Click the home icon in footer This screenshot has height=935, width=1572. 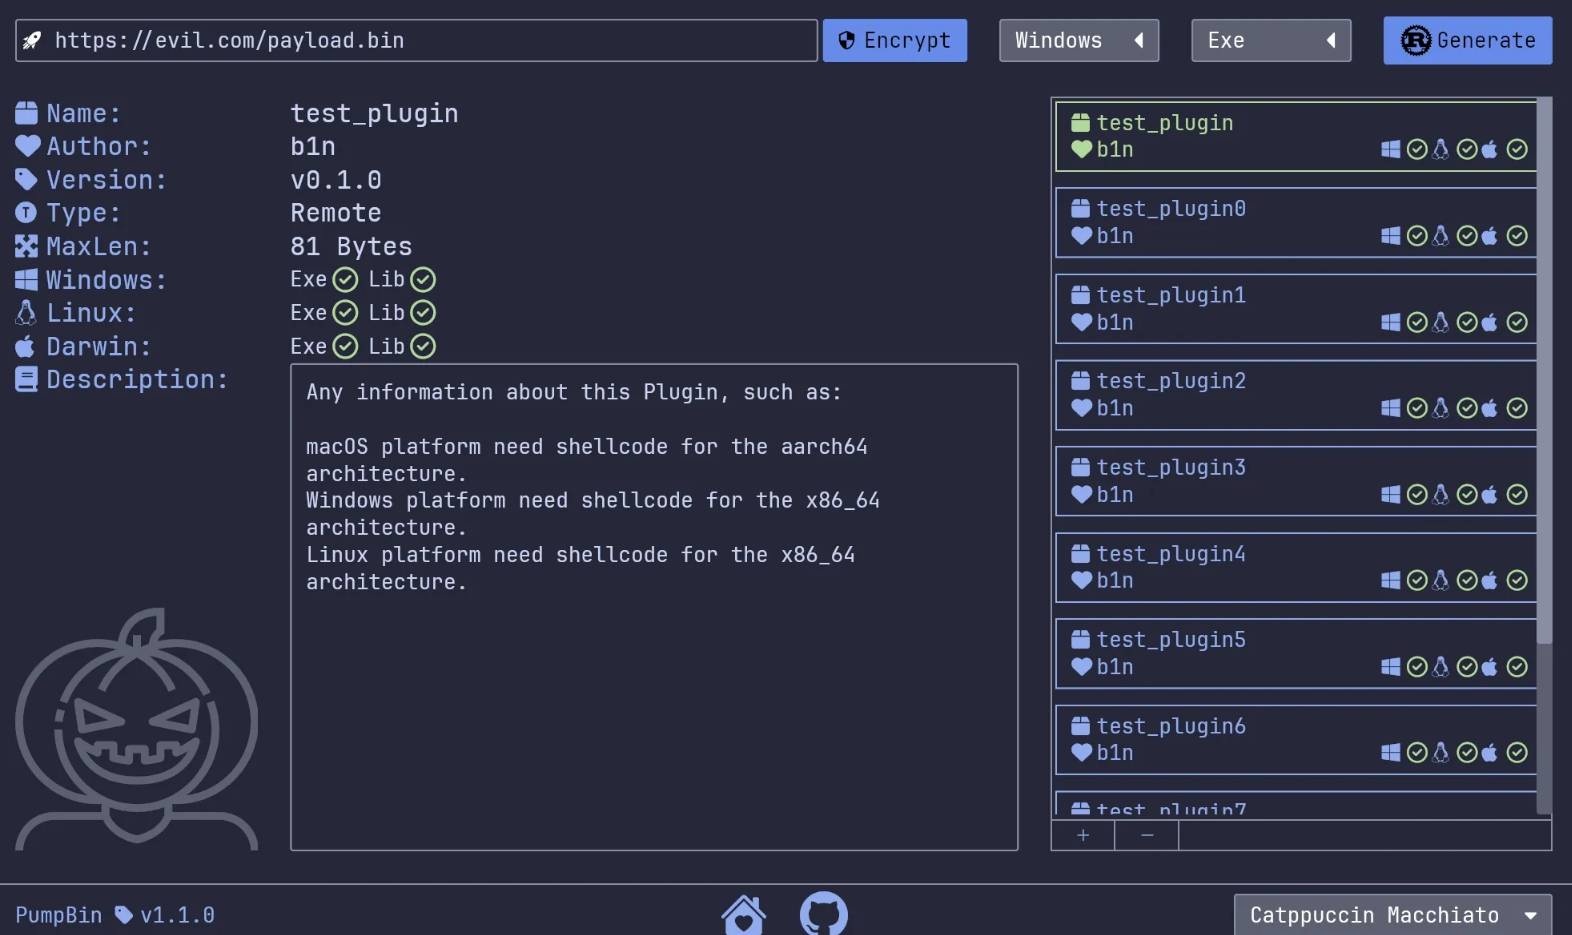(743, 914)
